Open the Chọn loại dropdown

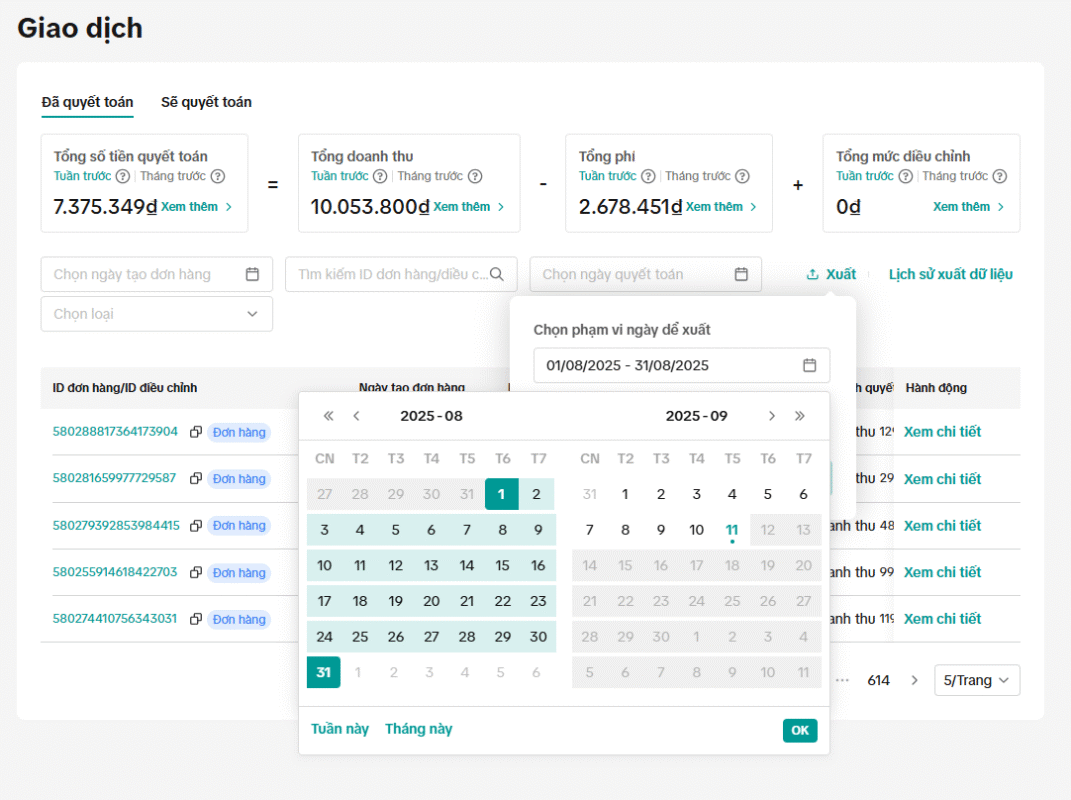coord(157,314)
